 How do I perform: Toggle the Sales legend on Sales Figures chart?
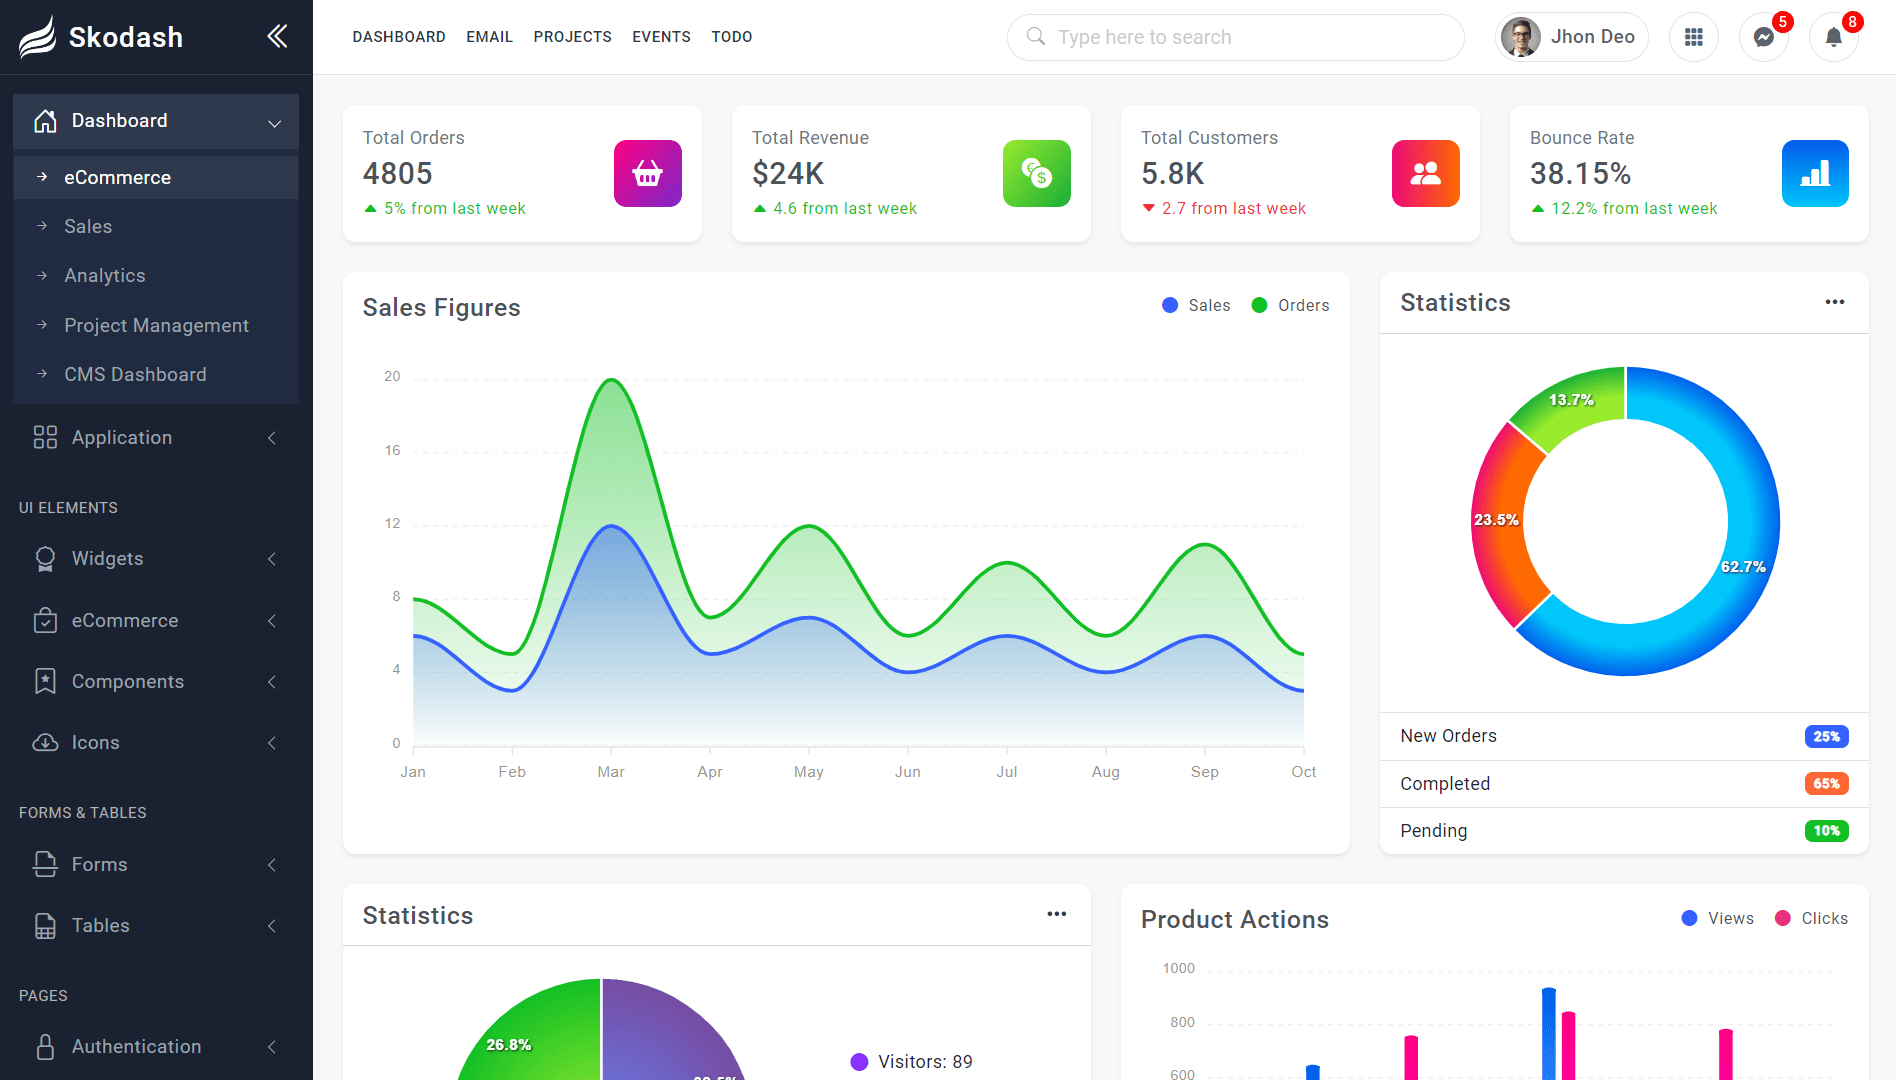tap(1196, 305)
